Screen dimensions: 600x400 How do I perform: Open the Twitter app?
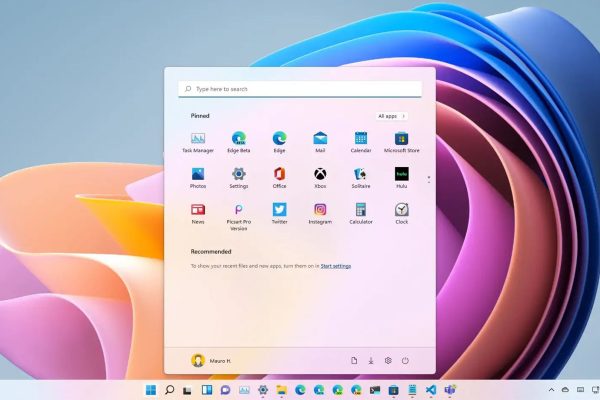tap(279, 214)
